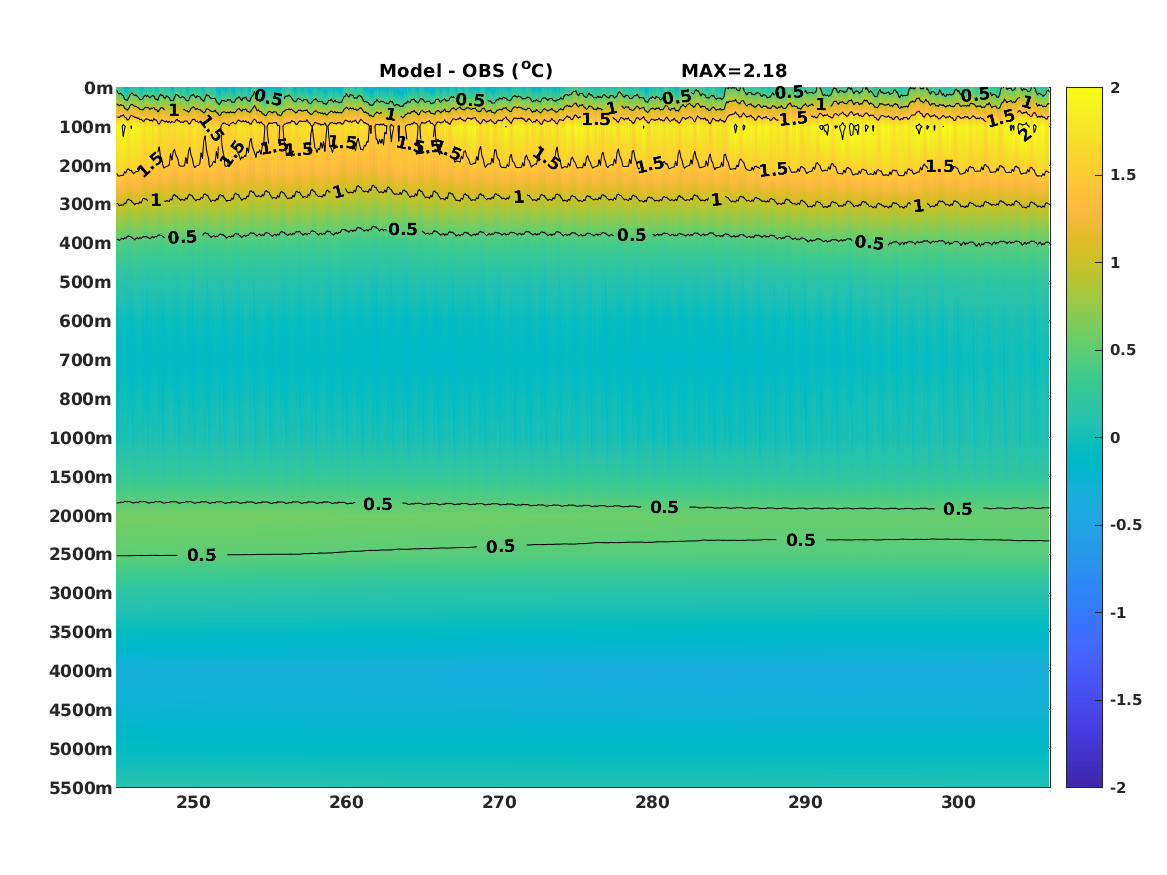The height and width of the screenshot is (875, 1167).
Task: Click the '290' x-axis tick label
Action: (805, 802)
